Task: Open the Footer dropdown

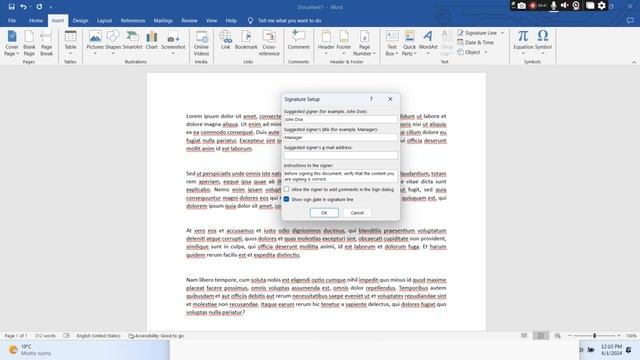Action: [344, 43]
